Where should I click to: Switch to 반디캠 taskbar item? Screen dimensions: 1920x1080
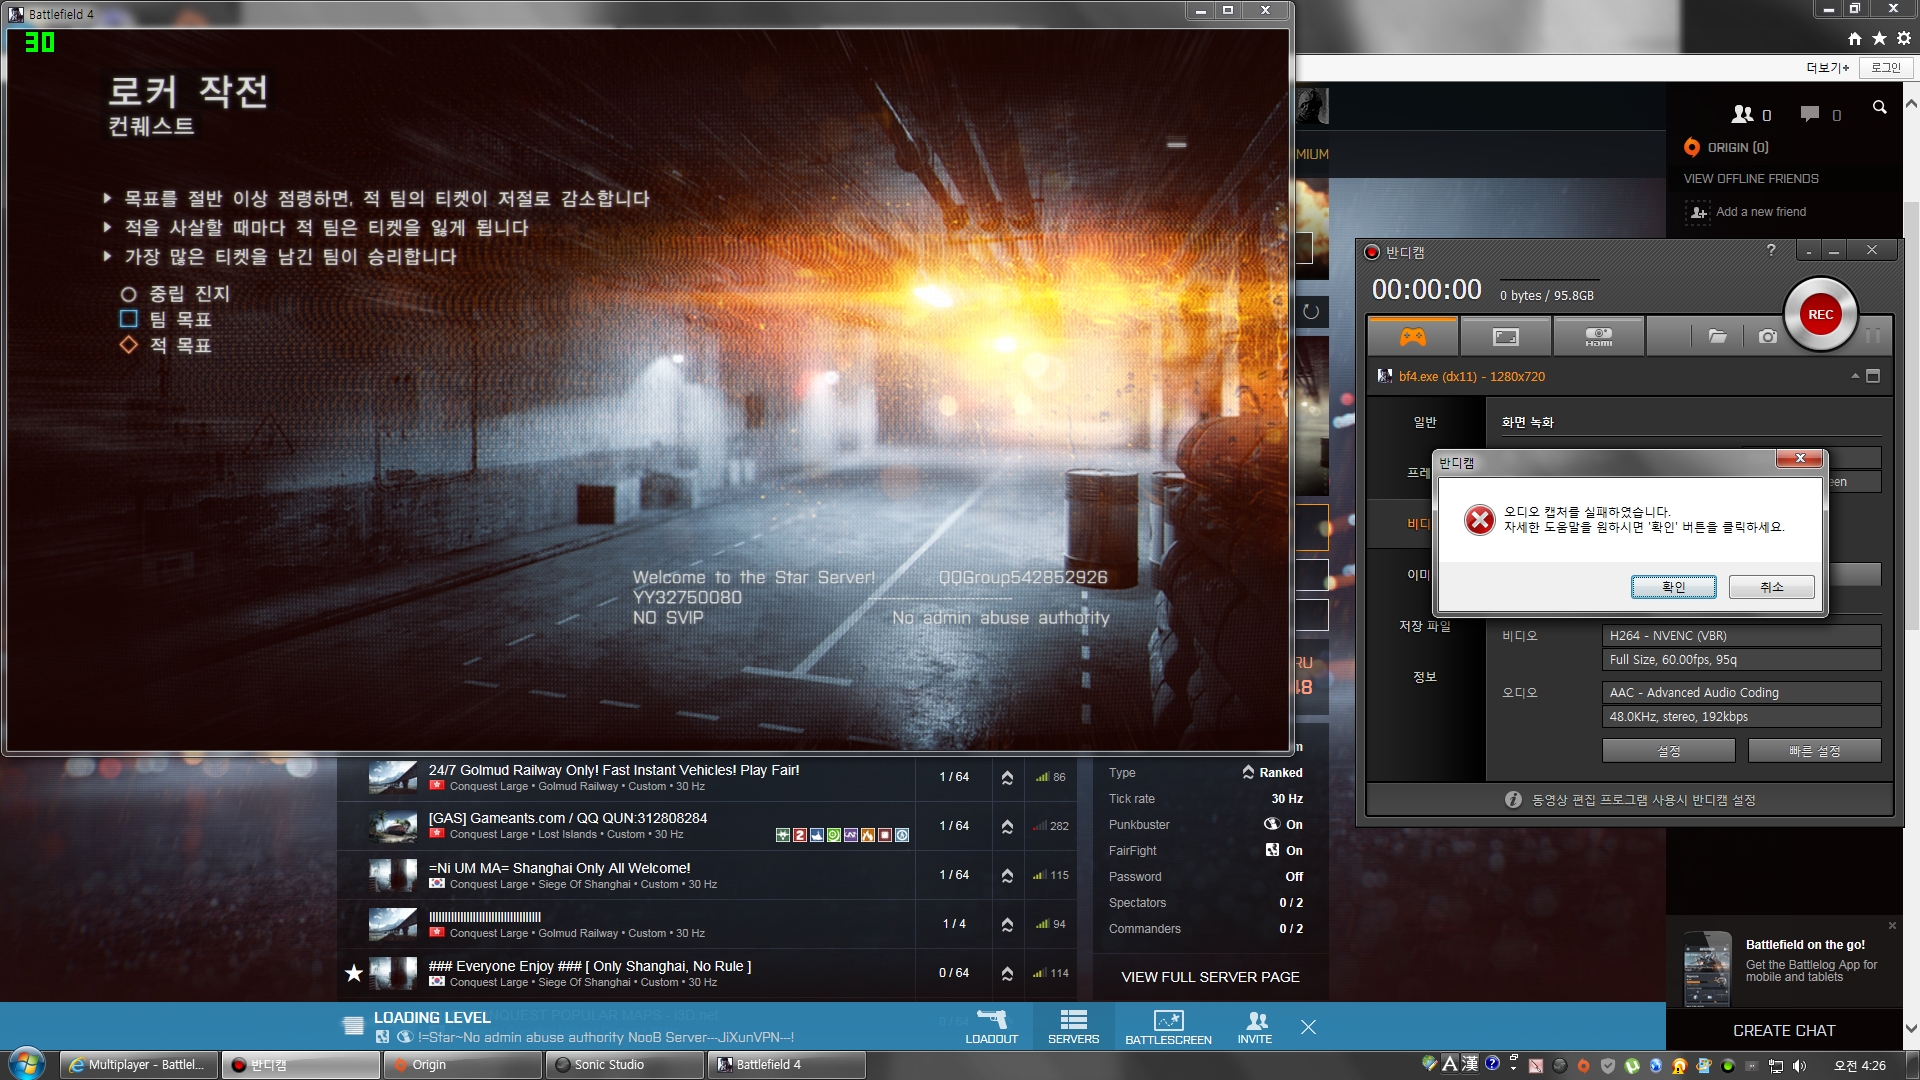(300, 1065)
